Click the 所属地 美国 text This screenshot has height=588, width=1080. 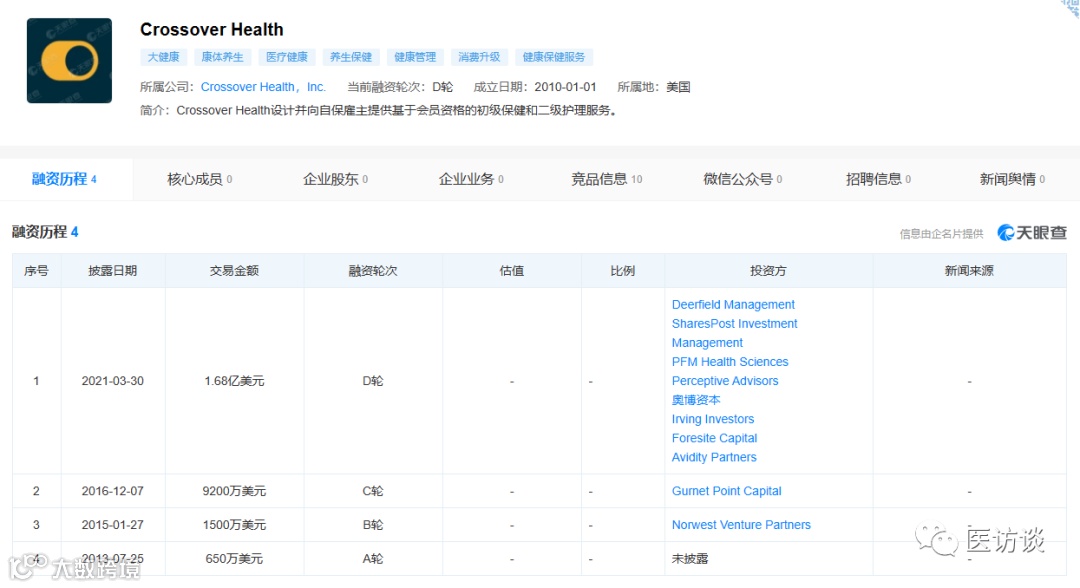pos(654,87)
